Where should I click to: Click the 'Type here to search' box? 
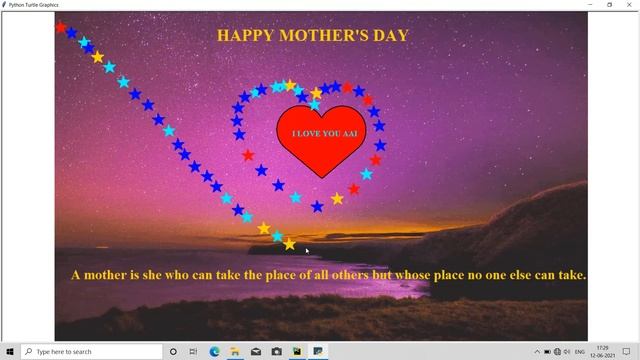(x=92, y=351)
